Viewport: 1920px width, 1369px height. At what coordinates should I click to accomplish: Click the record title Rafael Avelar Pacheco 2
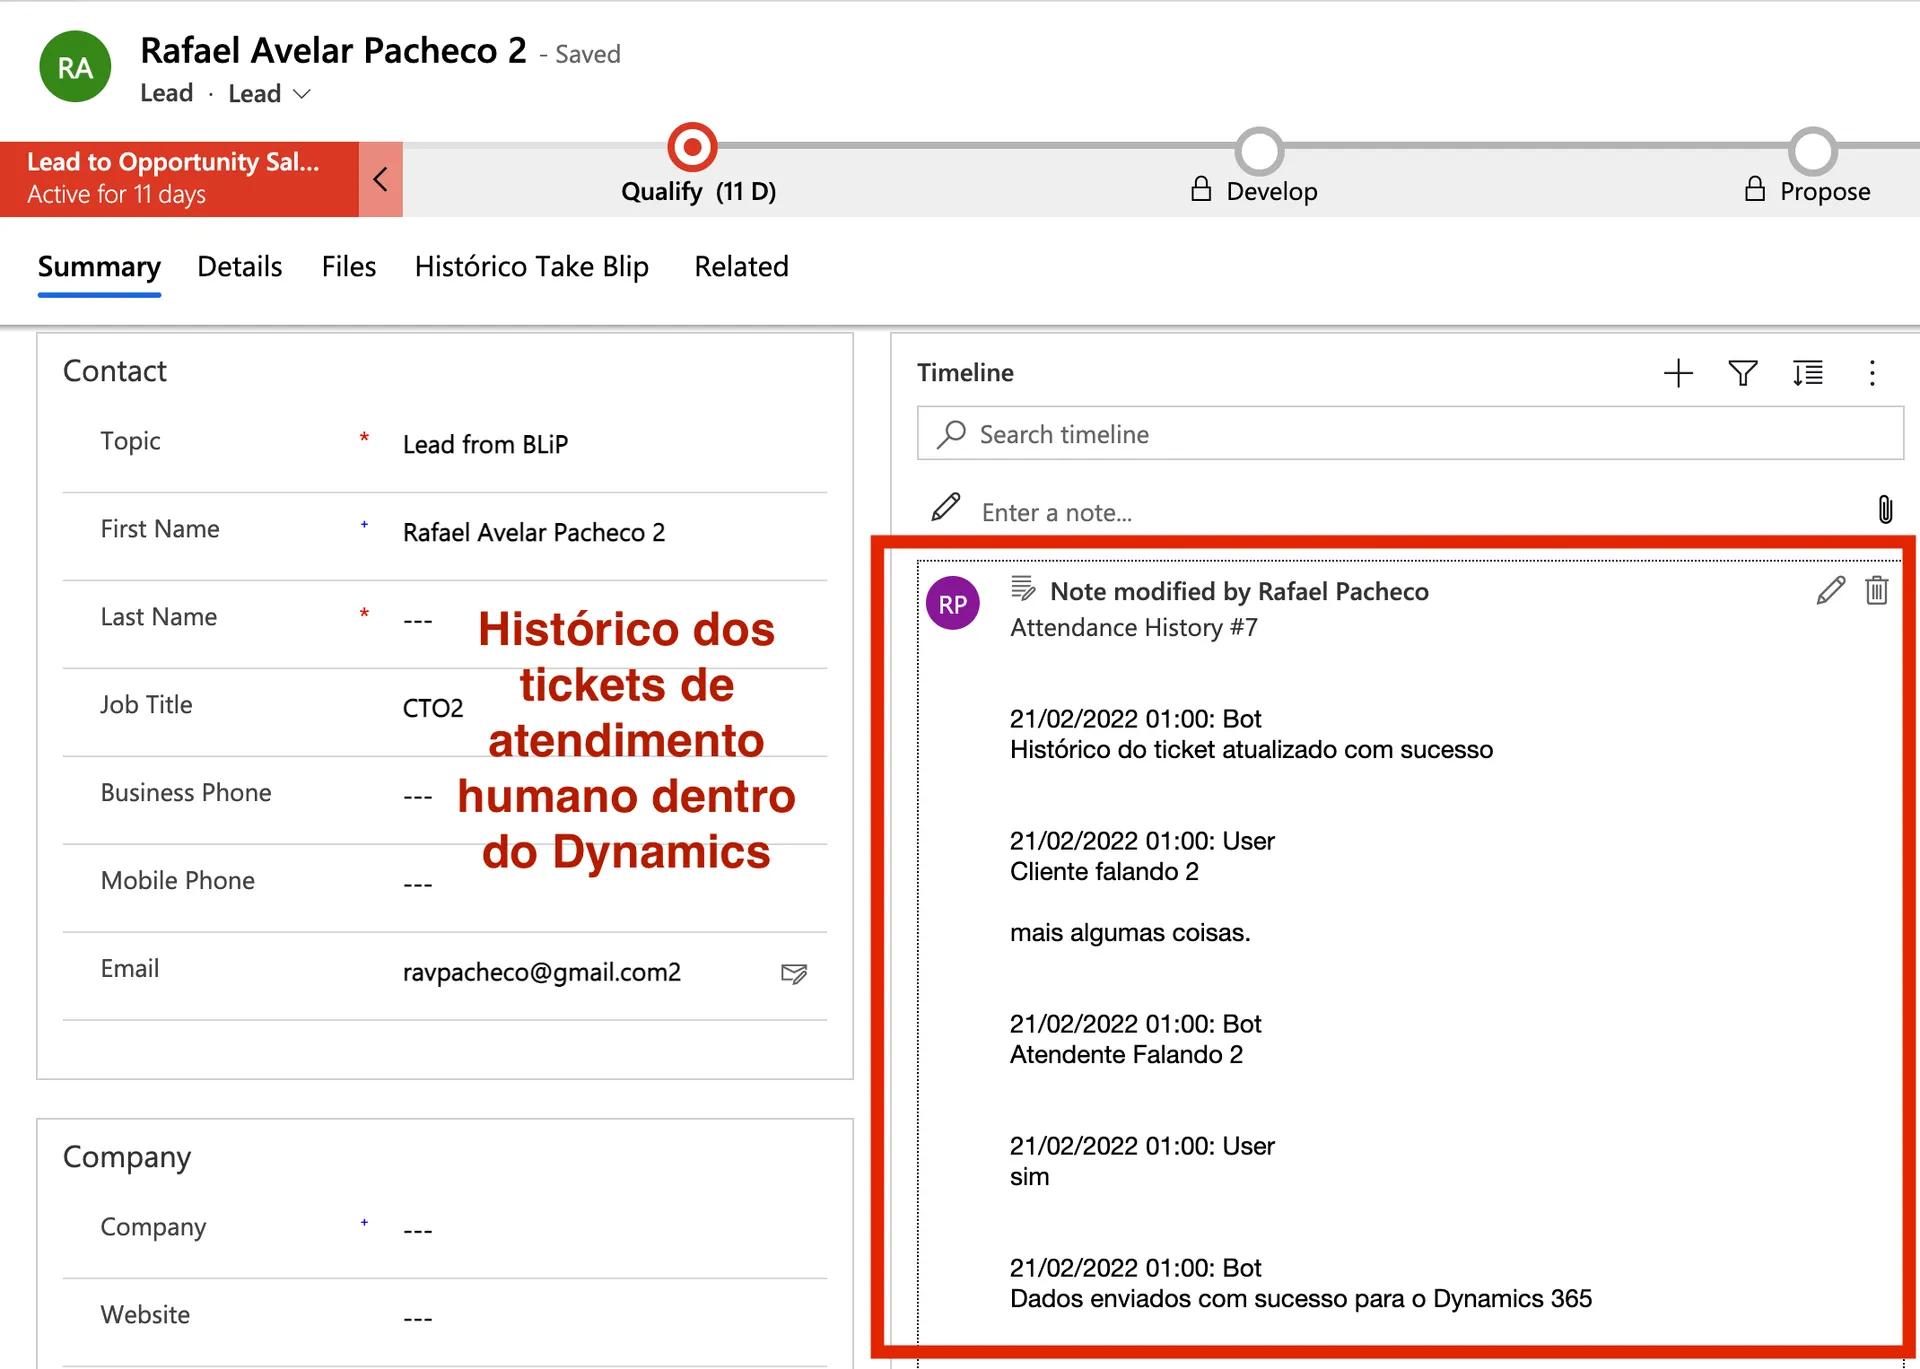333,50
